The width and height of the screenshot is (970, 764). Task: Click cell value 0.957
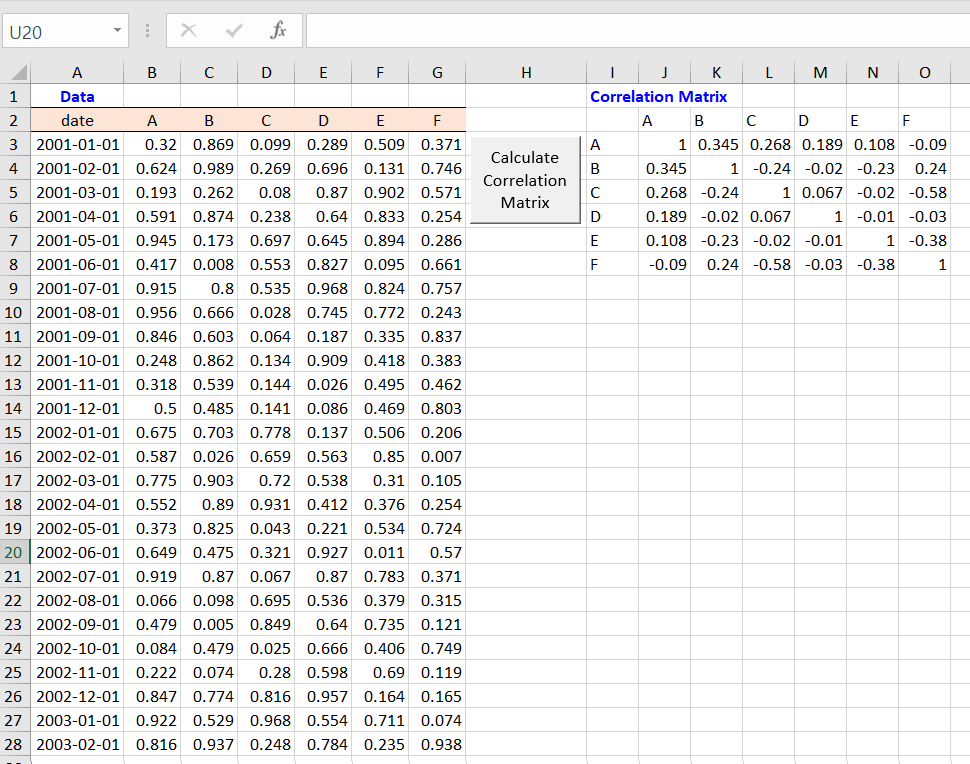click(323, 697)
